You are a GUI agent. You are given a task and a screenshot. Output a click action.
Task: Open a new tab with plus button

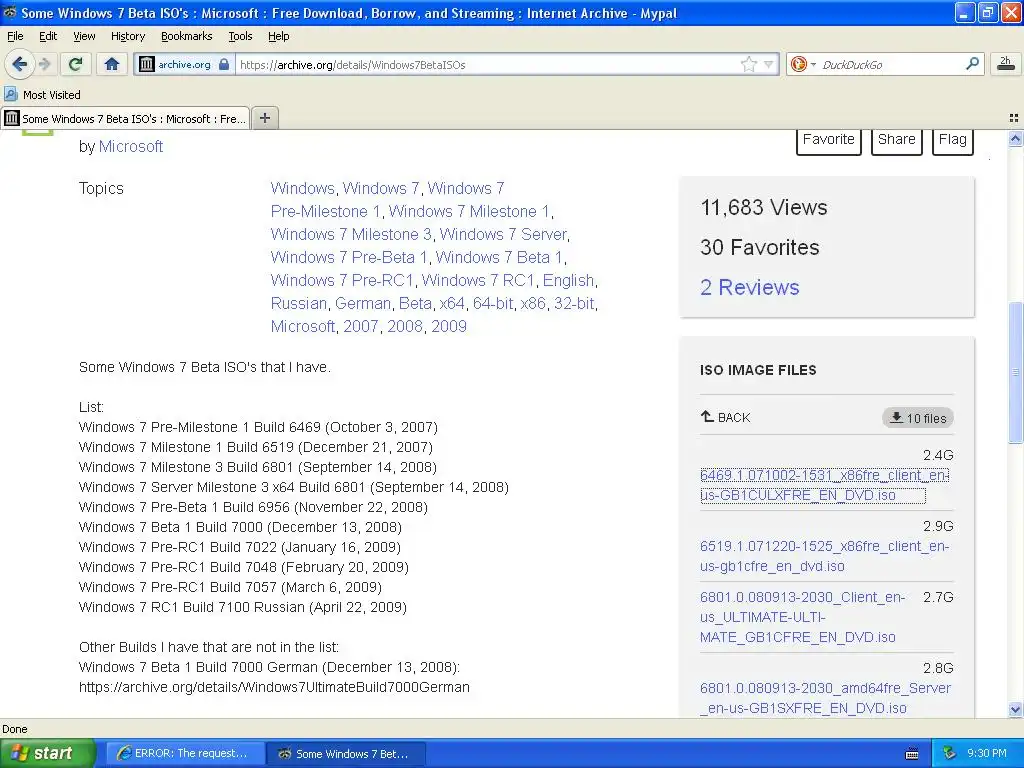[x=264, y=118]
